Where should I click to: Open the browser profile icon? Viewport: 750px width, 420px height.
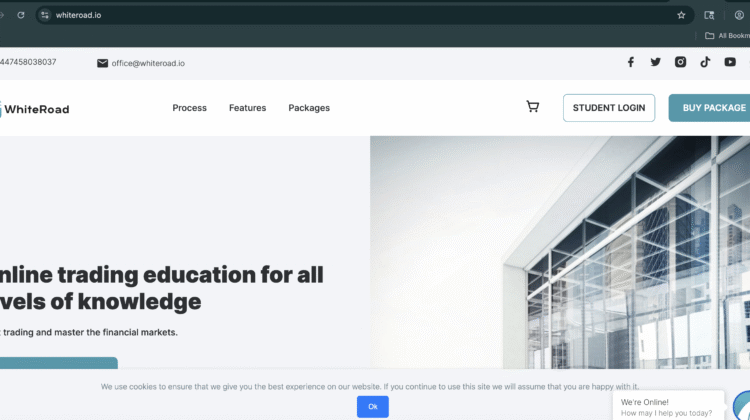click(x=739, y=15)
